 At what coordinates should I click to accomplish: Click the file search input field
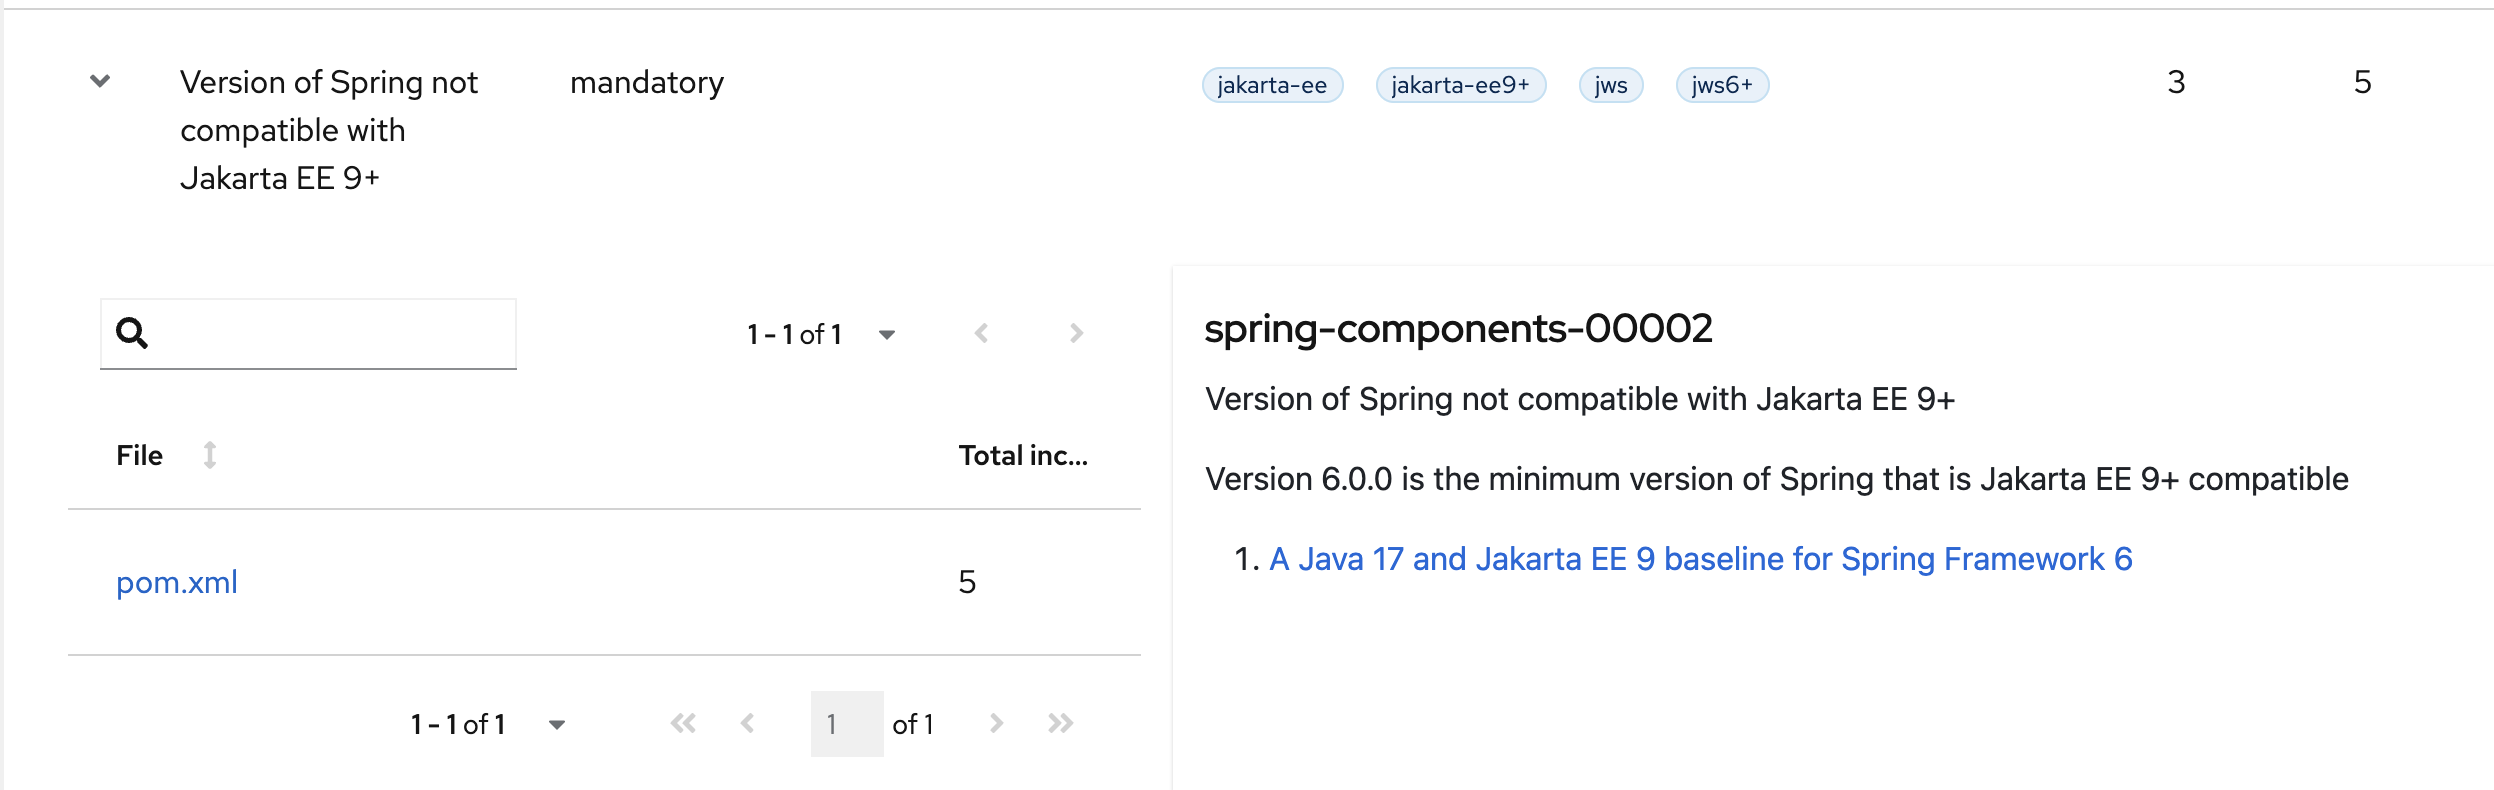[330, 333]
